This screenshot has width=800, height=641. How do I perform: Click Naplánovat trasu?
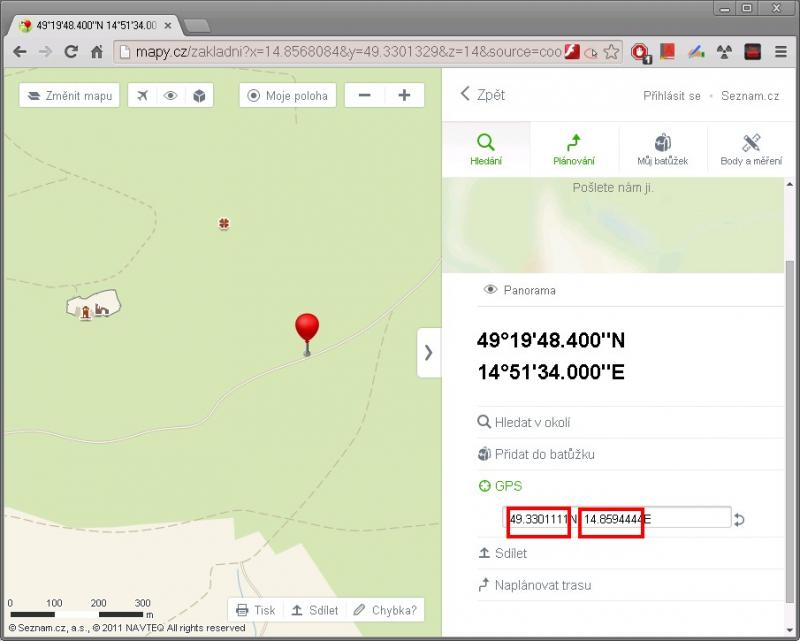click(x=543, y=585)
